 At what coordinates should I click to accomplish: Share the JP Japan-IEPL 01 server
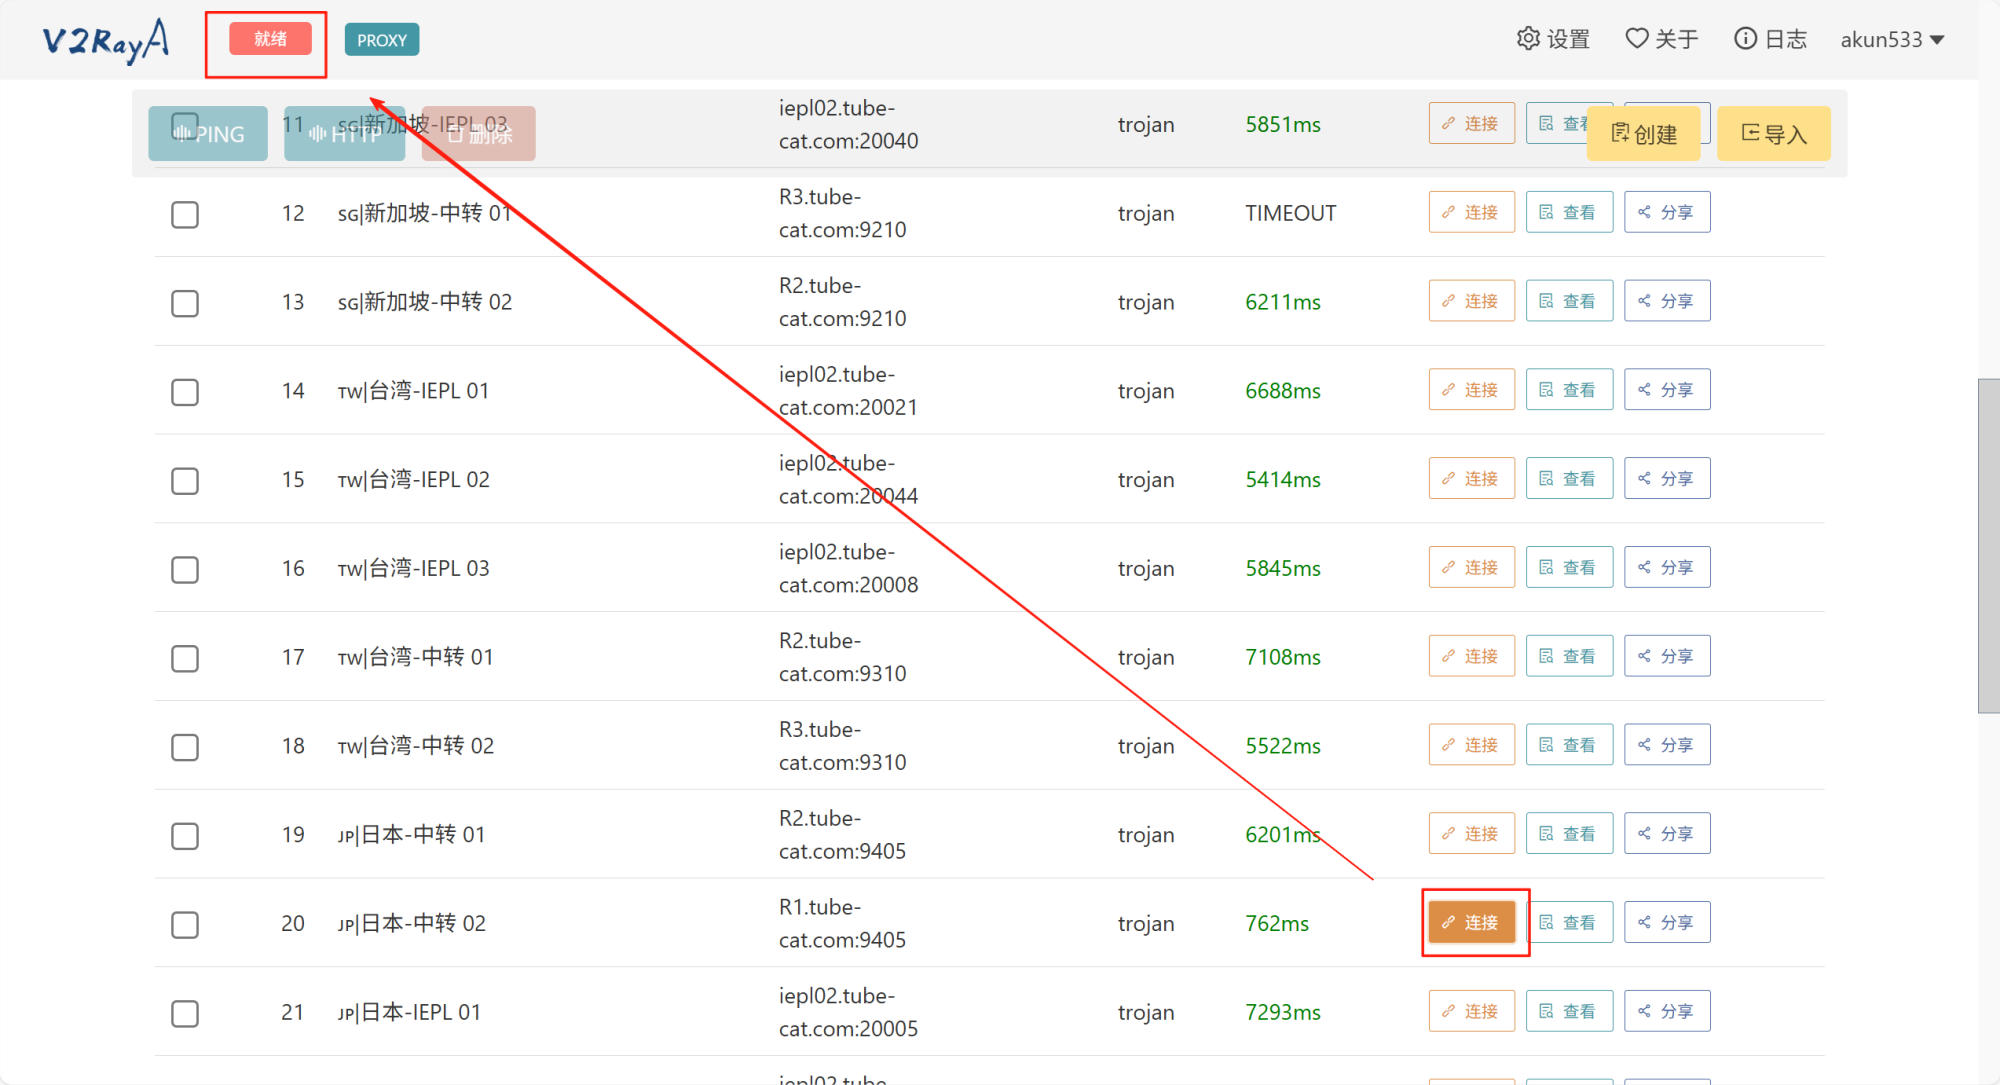tap(1666, 1011)
